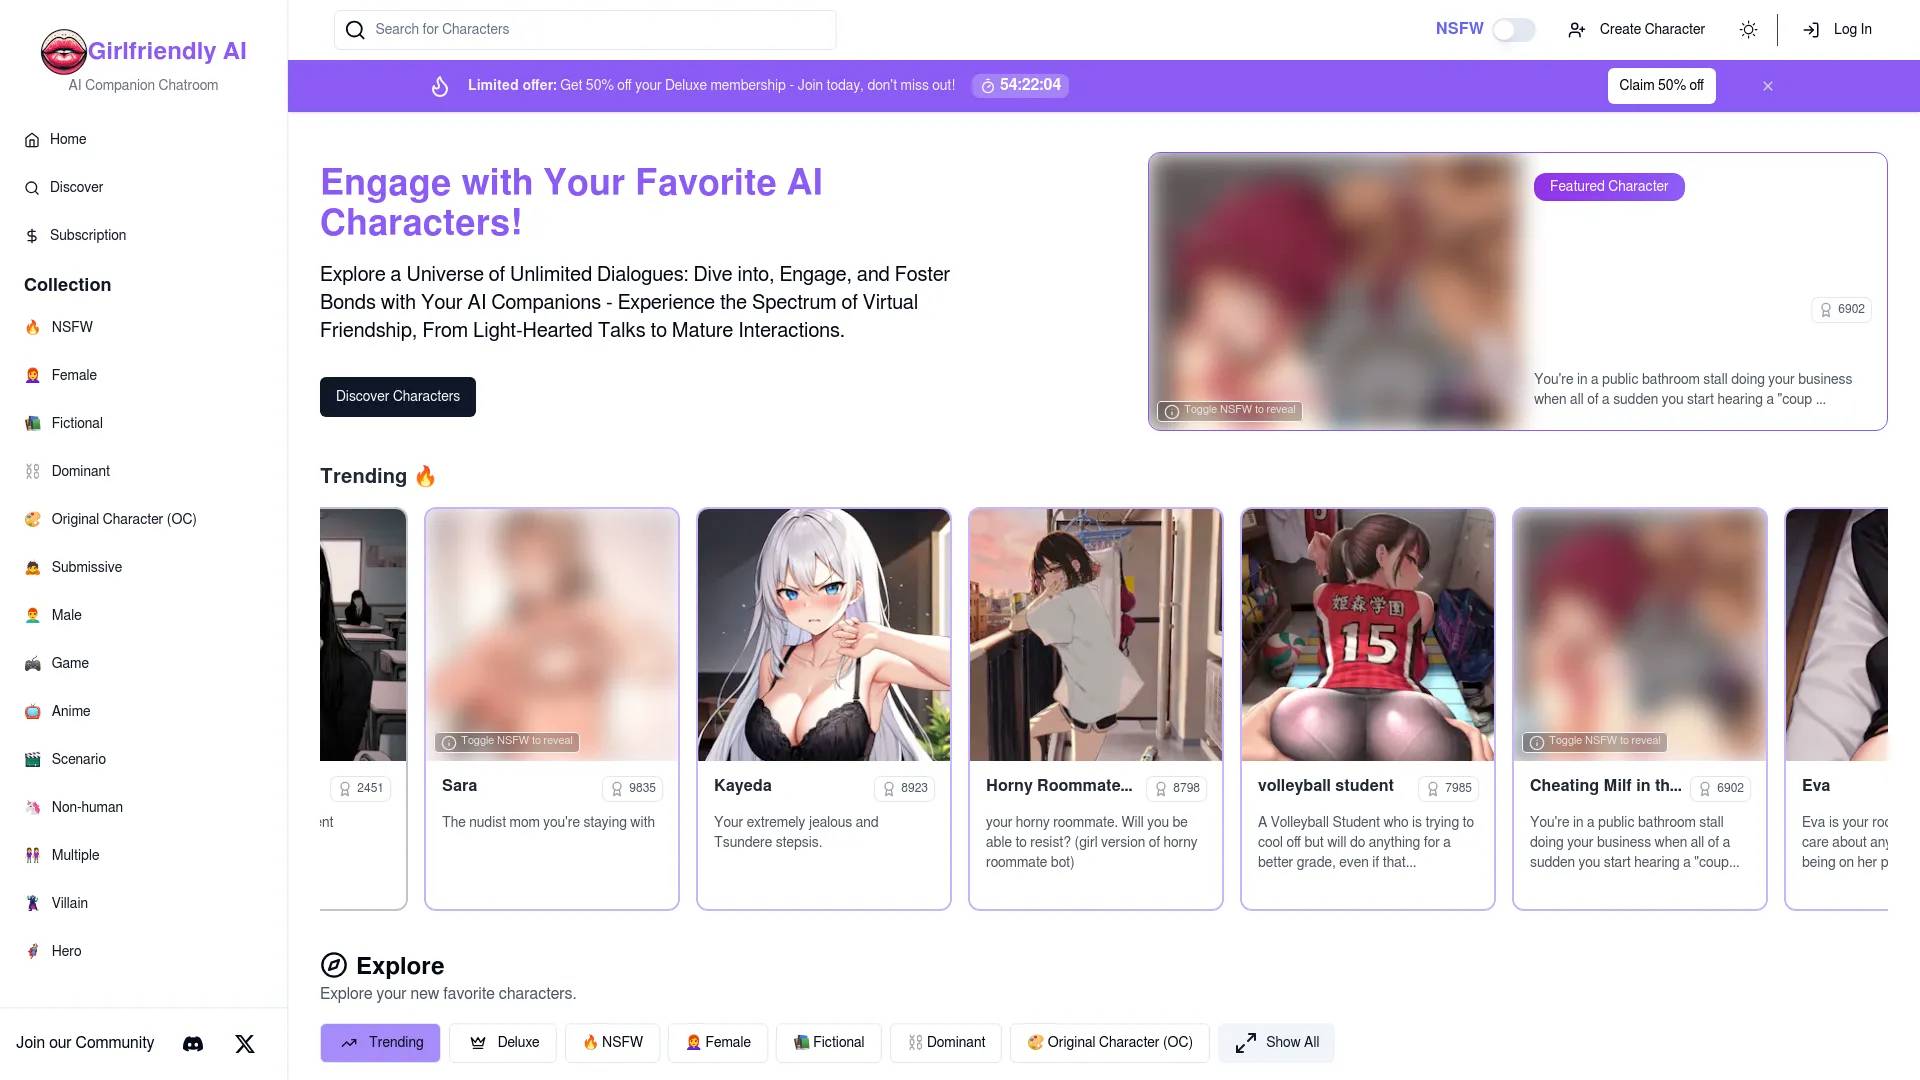Image resolution: width=1920 pixels, height=1080 pixels.
Task: Select the Deluxe filter tab
Action: (504, 1042)
